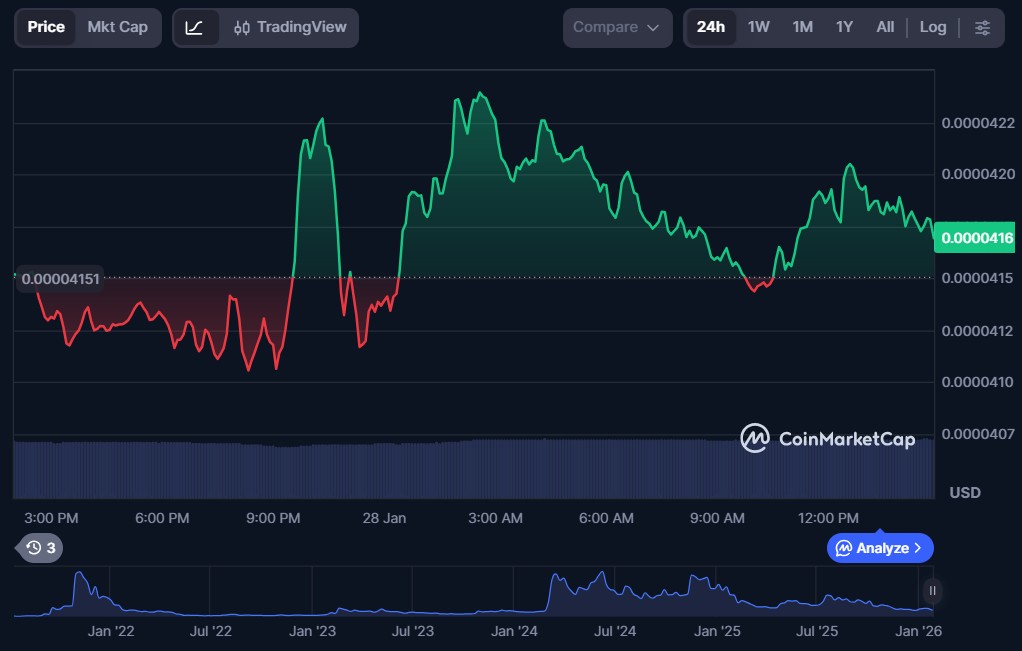This screenshot has width=1022, height=651.
Task: Click the range selector pause handle
Action: tap(932, 590)
